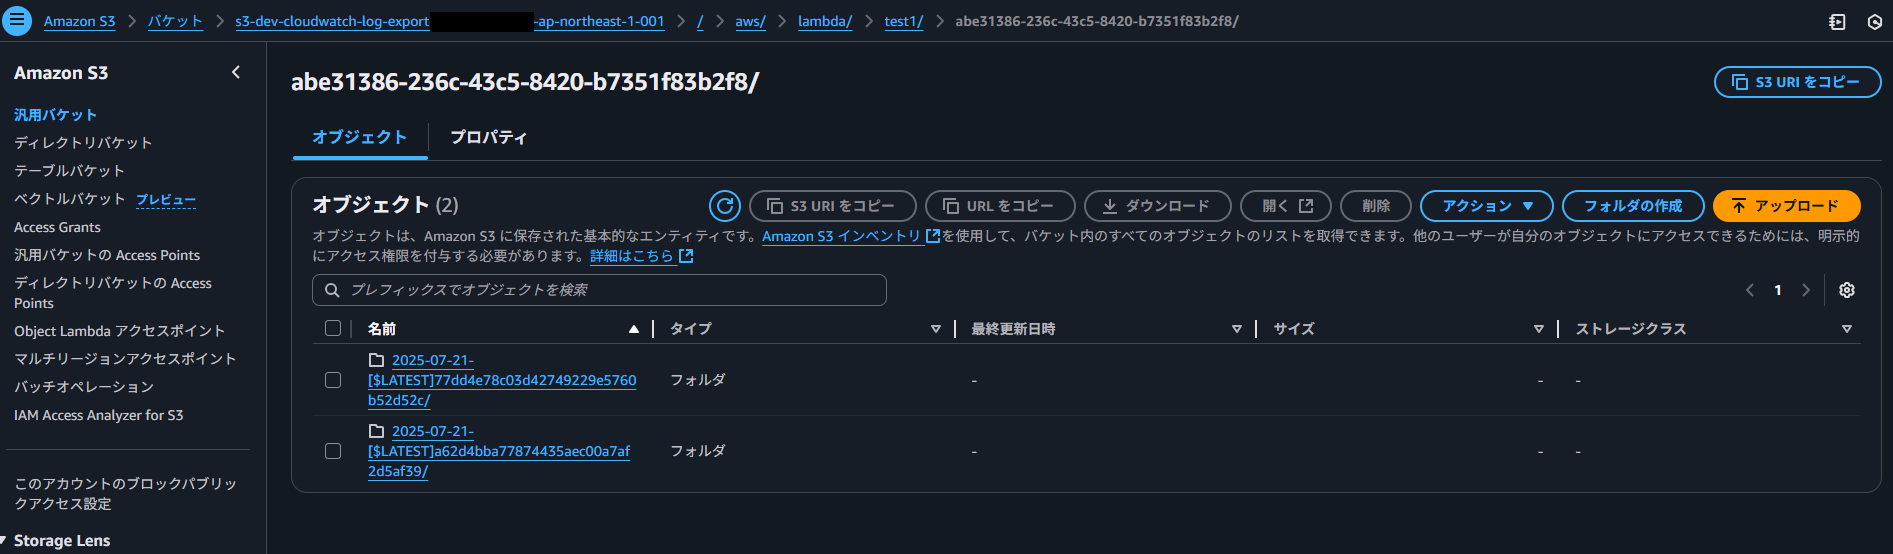
Task: Switch to the オブジェクト tab
Action: point(360,137)
